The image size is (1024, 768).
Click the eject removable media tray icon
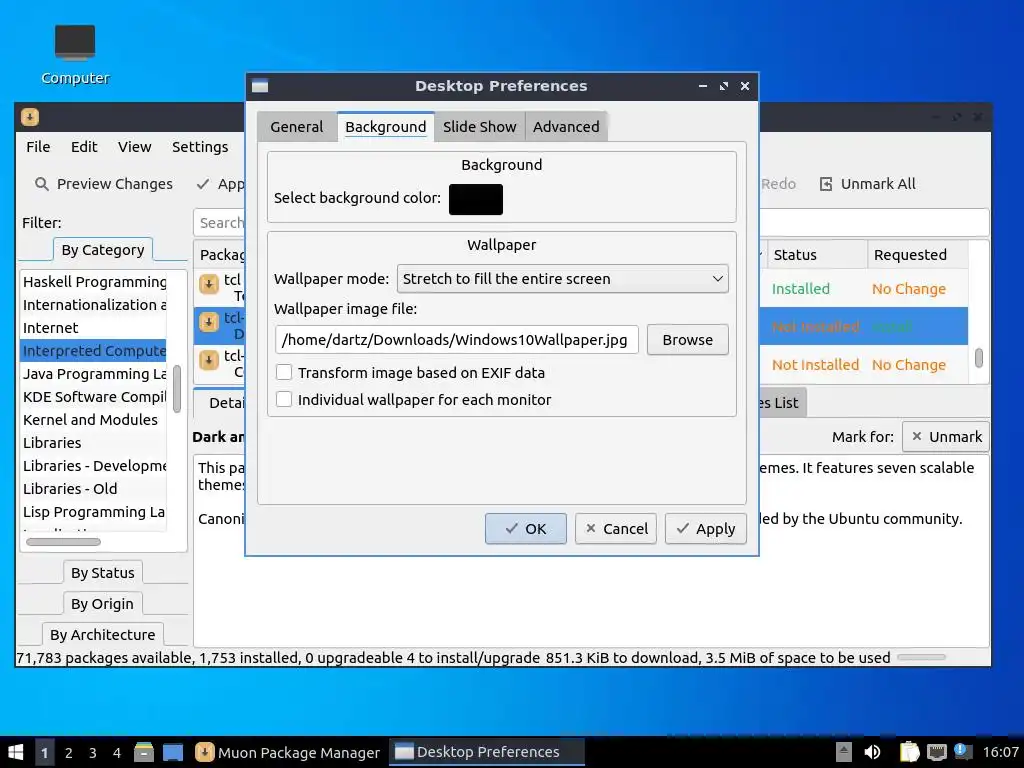[x=843, y=752]
